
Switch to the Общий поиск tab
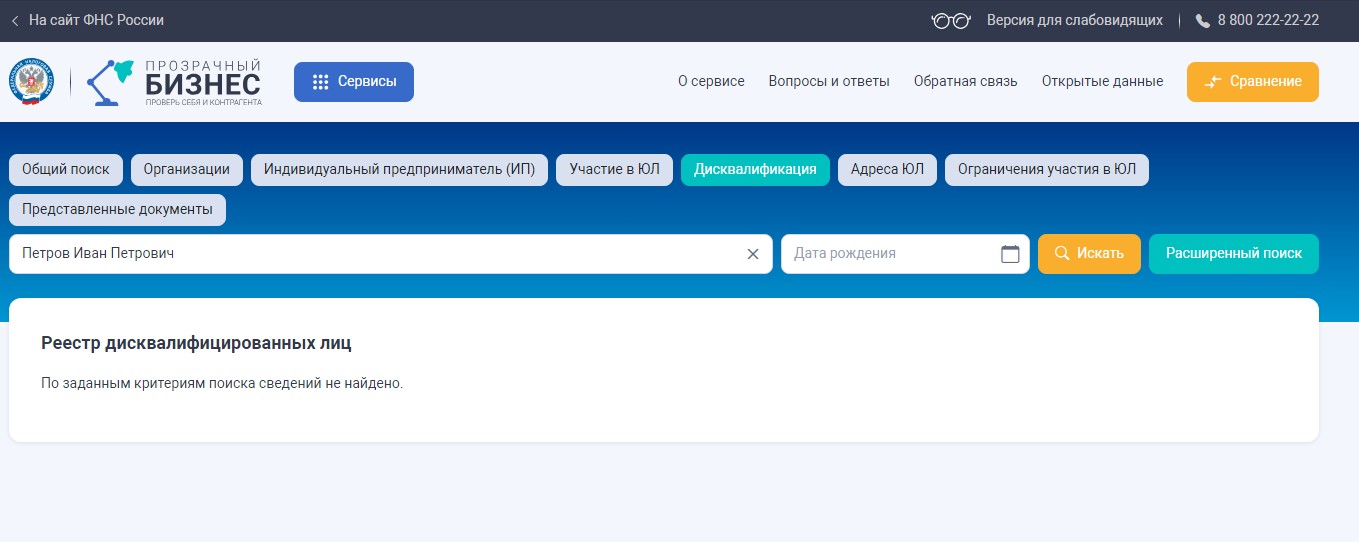[66, 170]
